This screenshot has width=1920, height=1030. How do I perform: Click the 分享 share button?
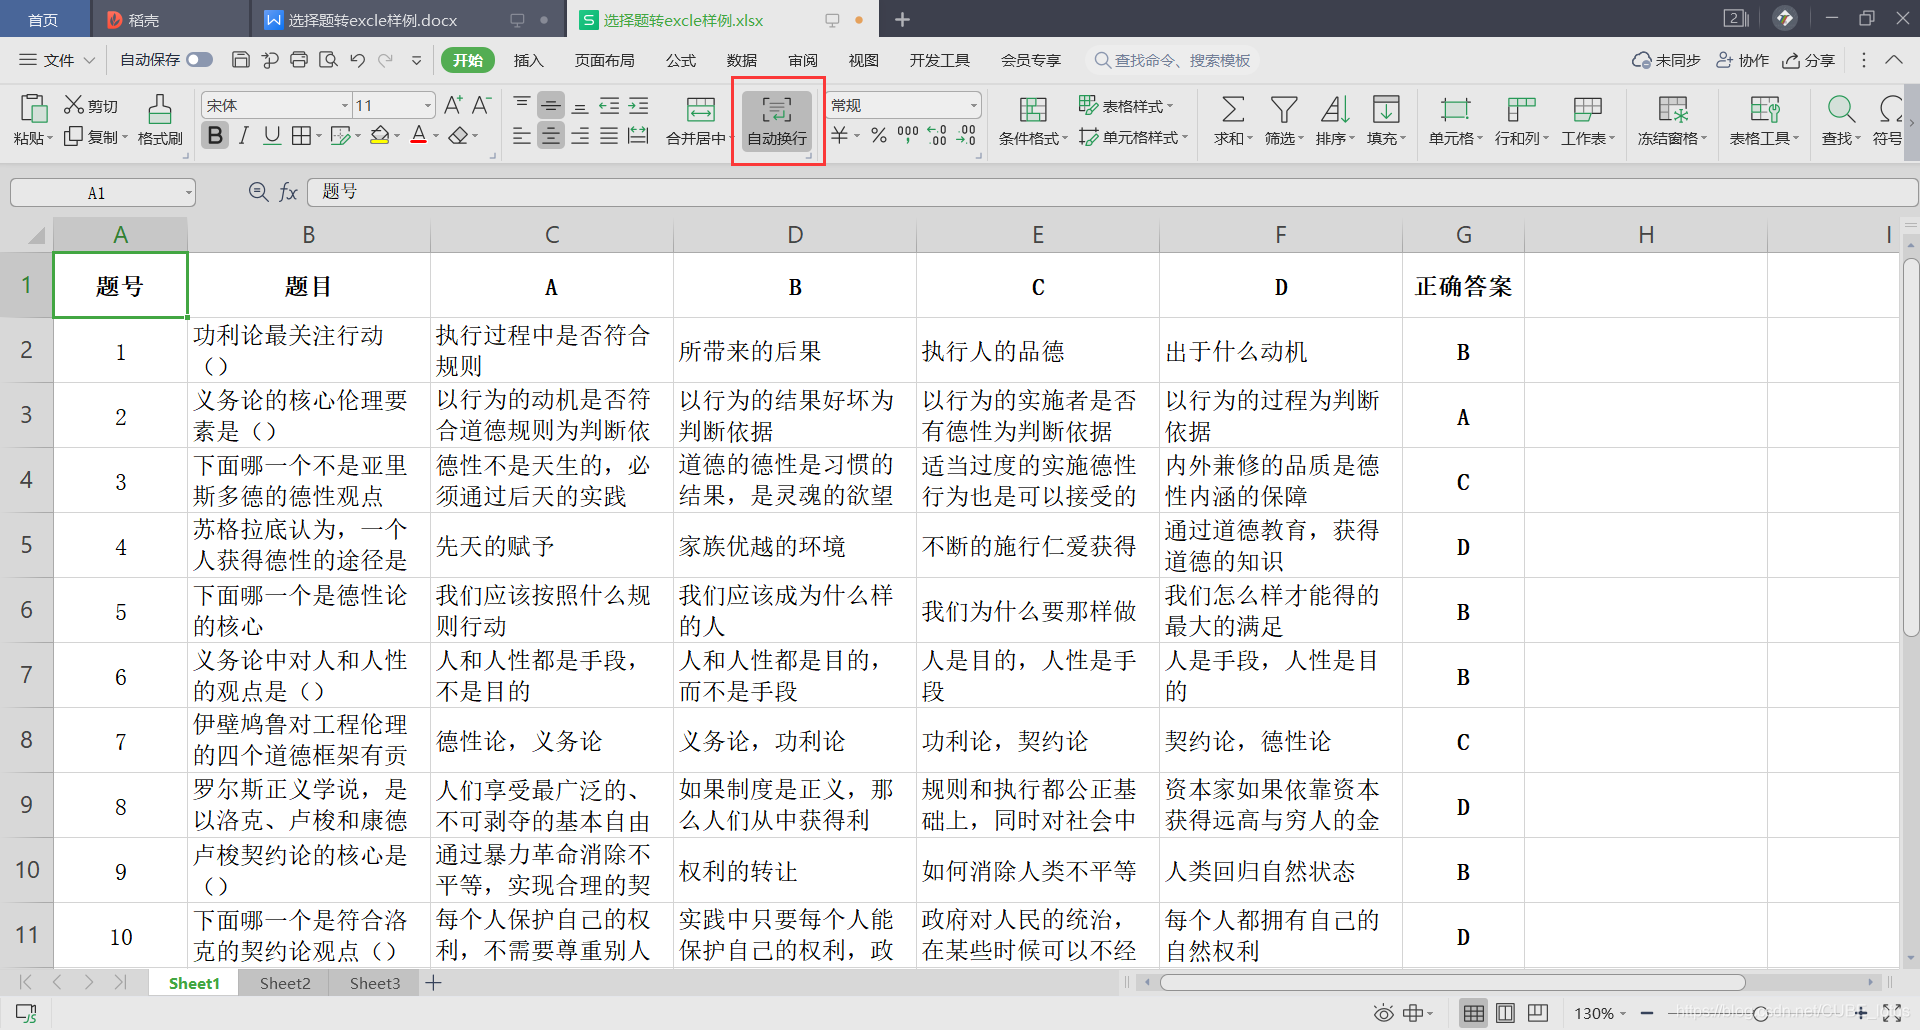1809,60
